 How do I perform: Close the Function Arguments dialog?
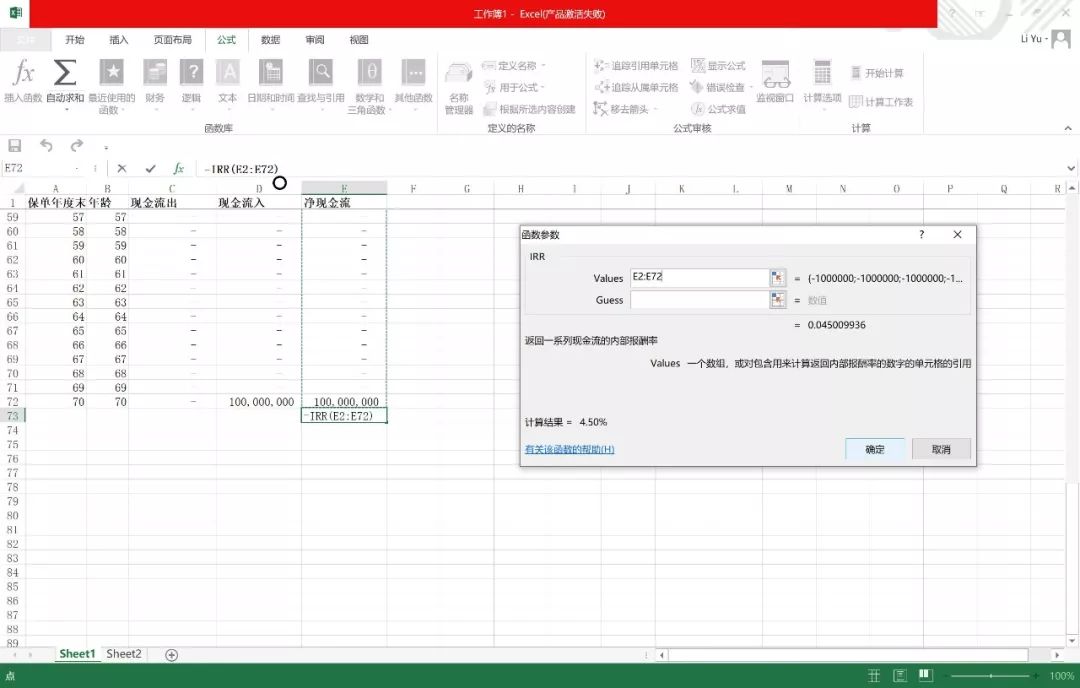957,234
